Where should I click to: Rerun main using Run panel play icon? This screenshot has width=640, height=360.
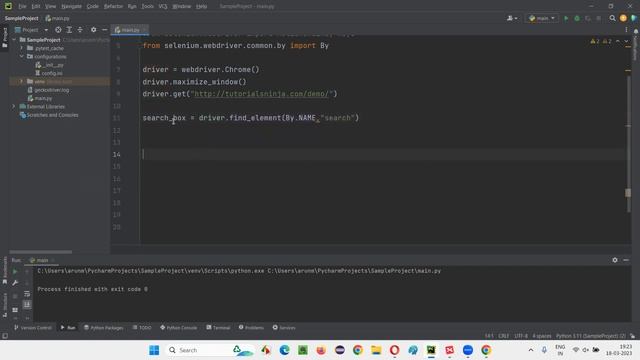tap(15, 271)
